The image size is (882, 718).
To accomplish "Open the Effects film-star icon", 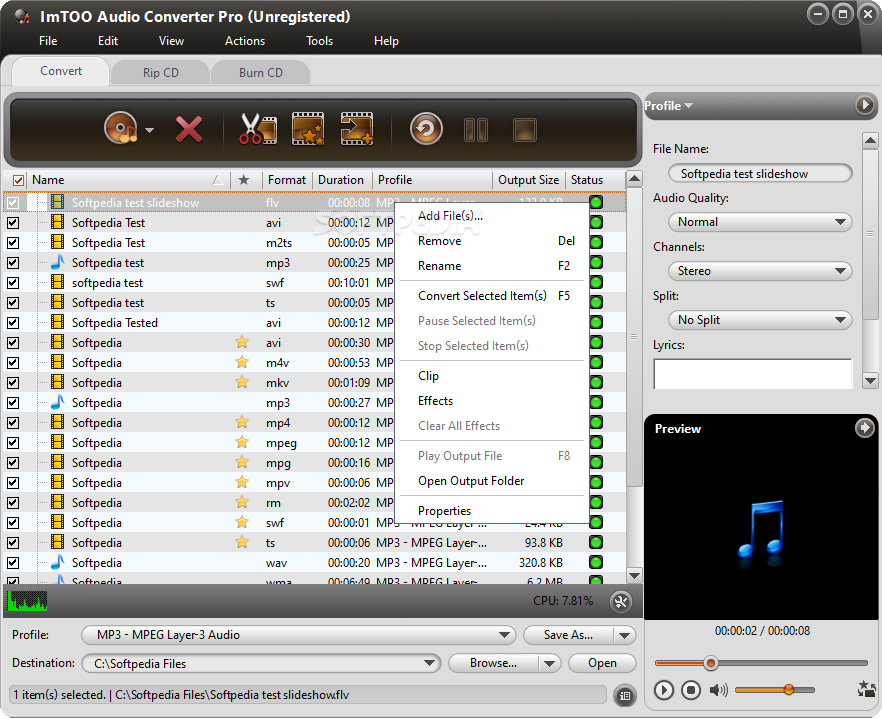I will (308, 129).
